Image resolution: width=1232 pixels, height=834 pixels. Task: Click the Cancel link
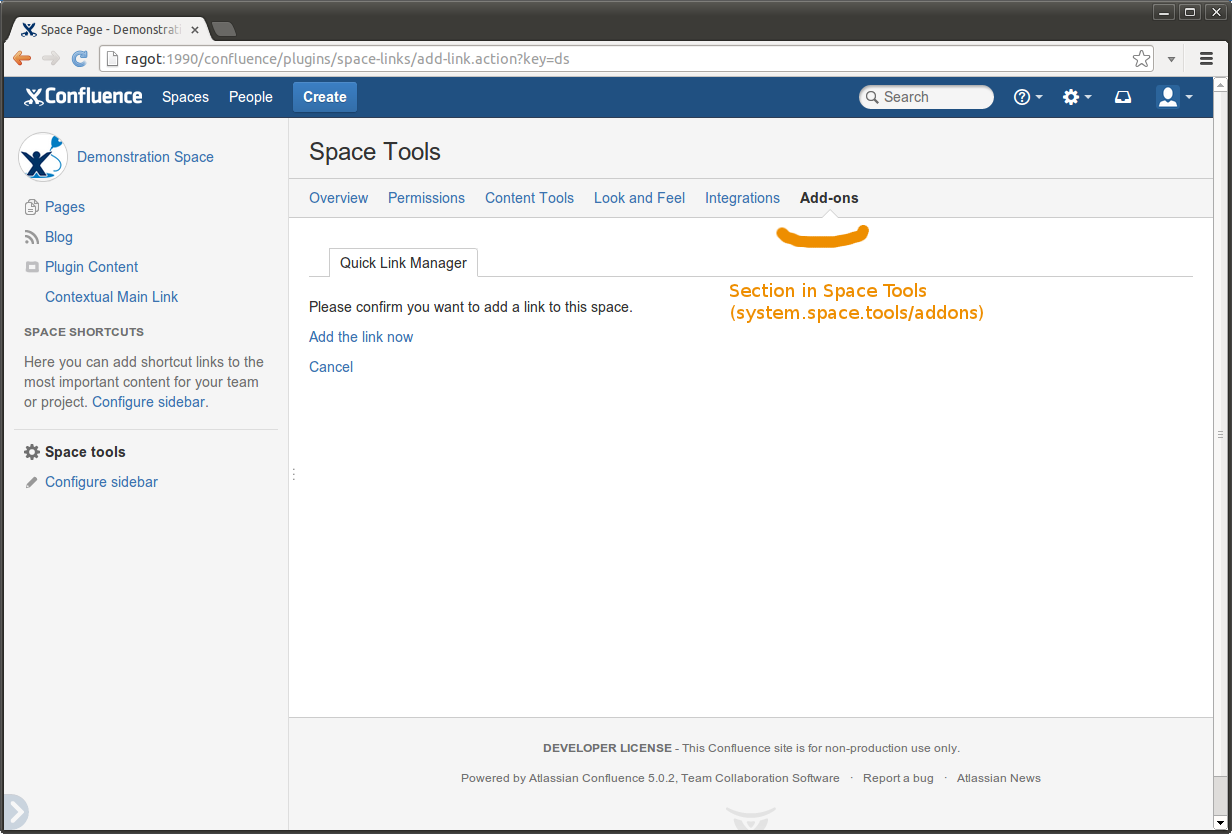(331, 367)
